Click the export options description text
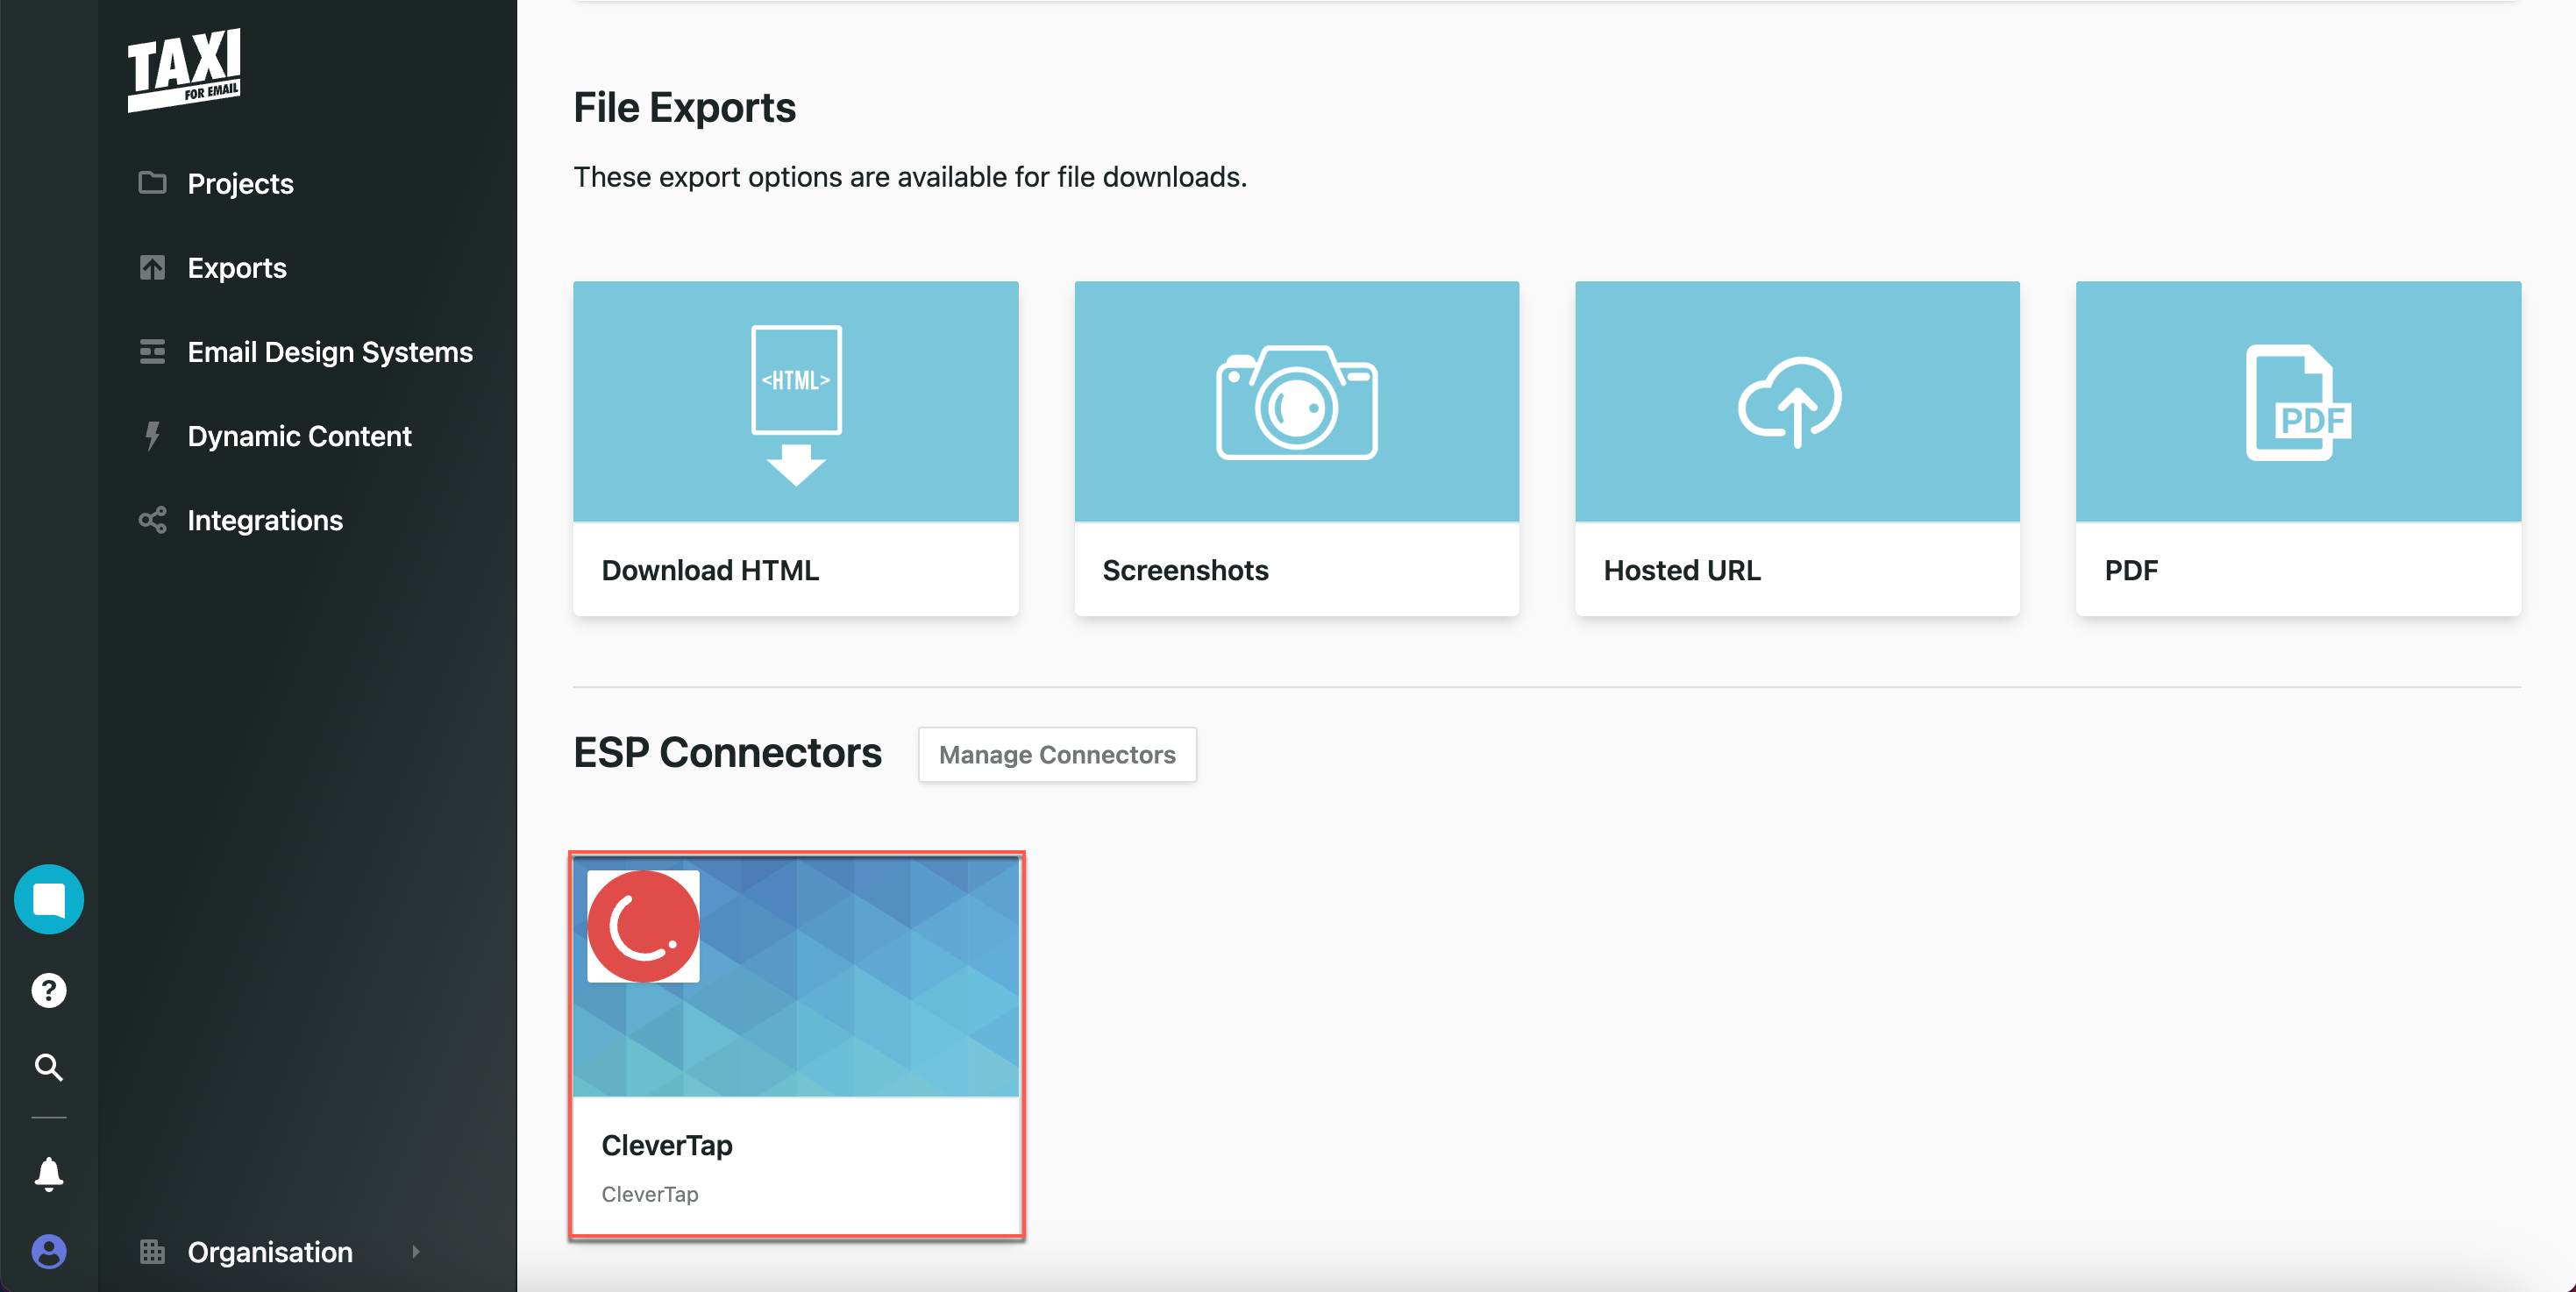This screenshot has height=1292, width=2576. [910, 177]
